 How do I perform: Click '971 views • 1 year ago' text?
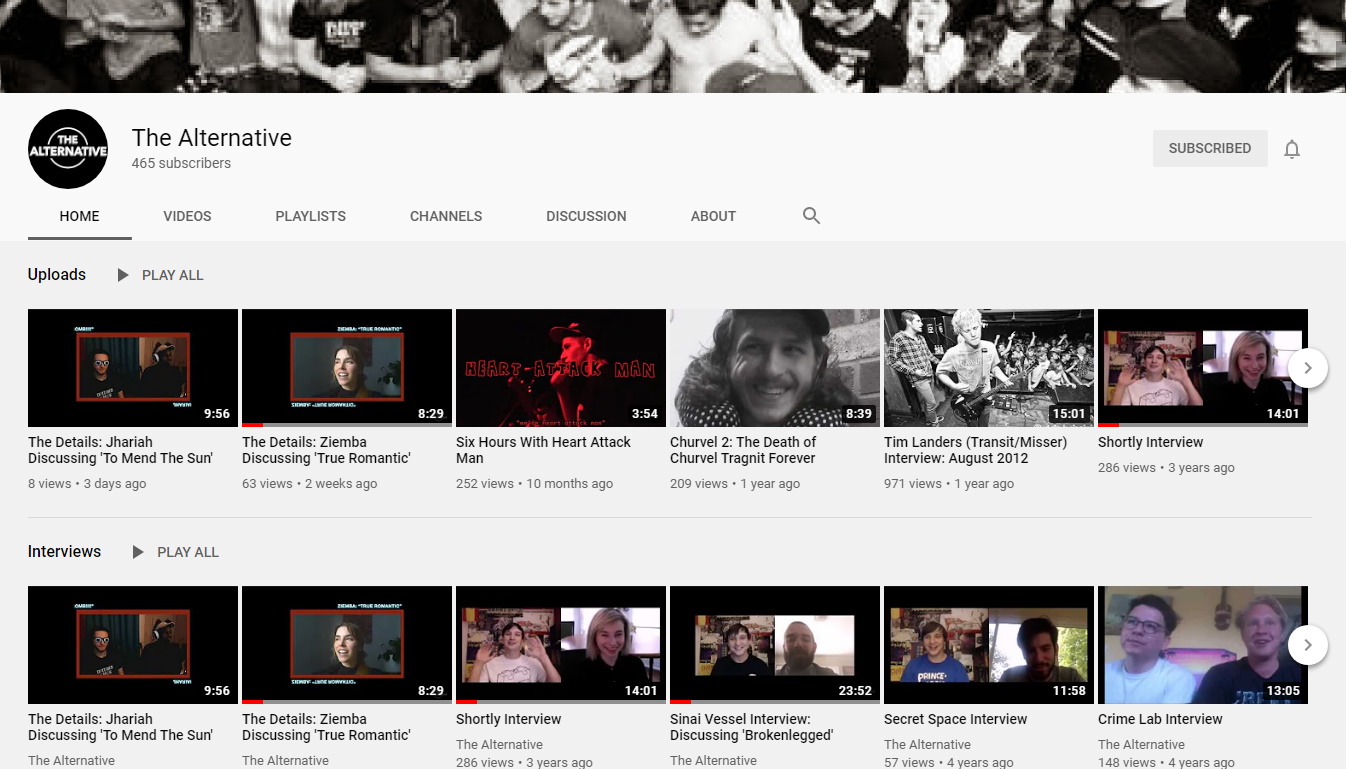[949, 483]
